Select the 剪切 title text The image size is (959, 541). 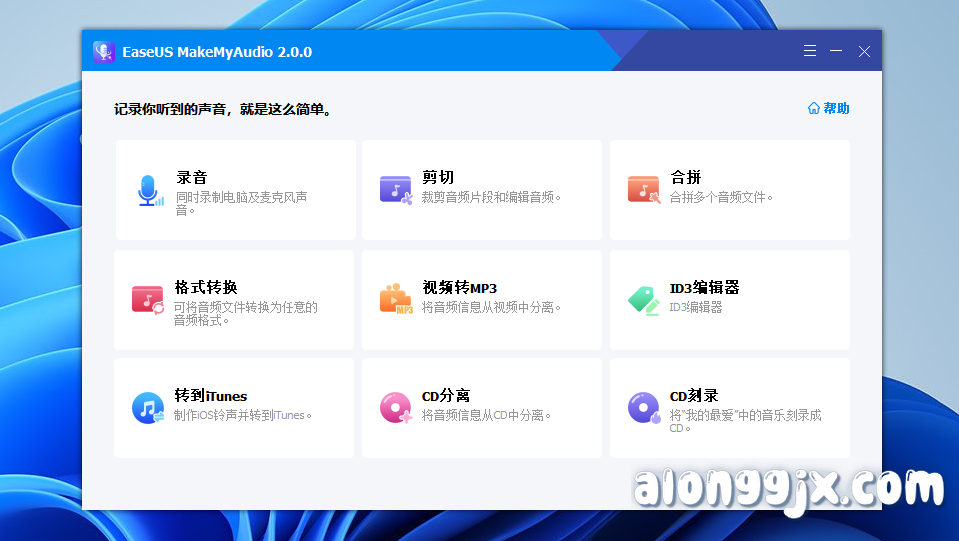click(x=438, y=177)
